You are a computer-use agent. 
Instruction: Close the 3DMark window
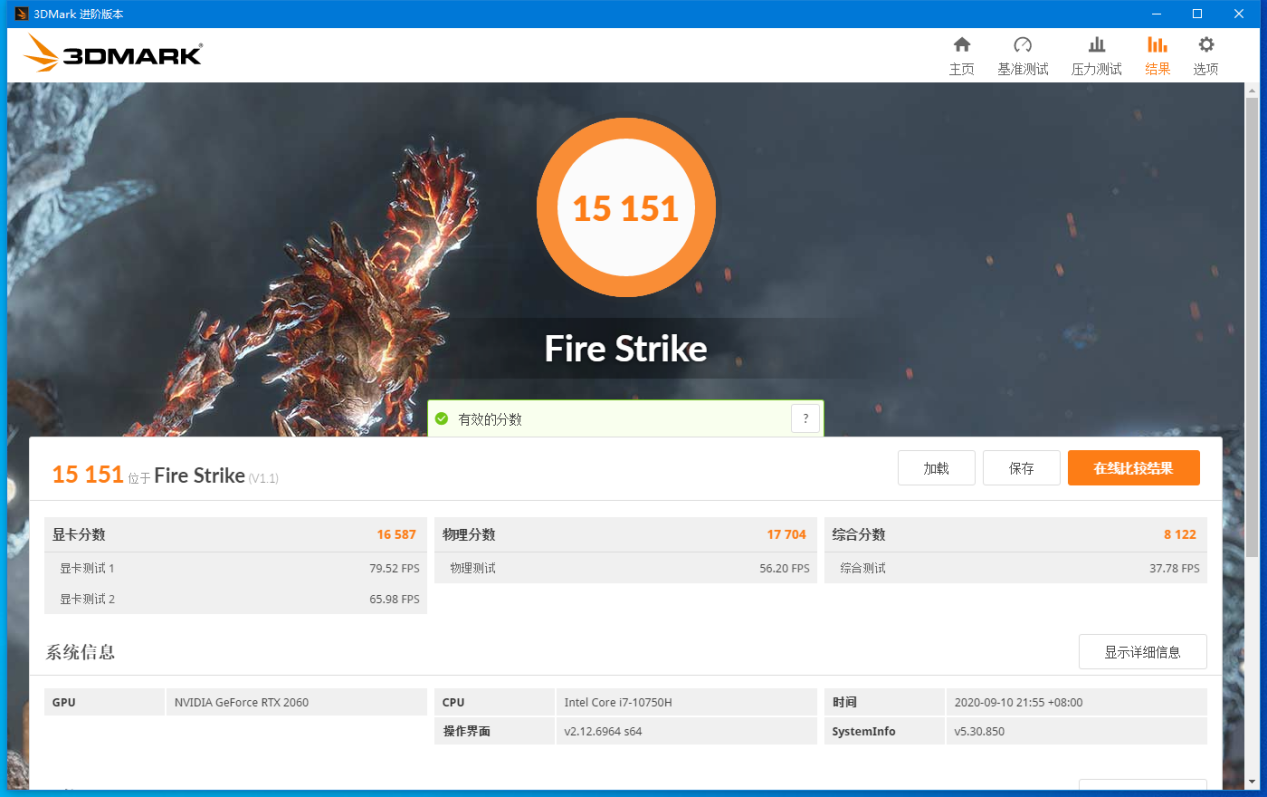[1240, 14]
